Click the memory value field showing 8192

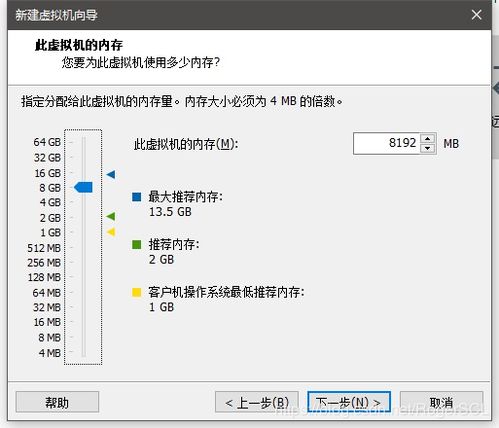[386, 143]
